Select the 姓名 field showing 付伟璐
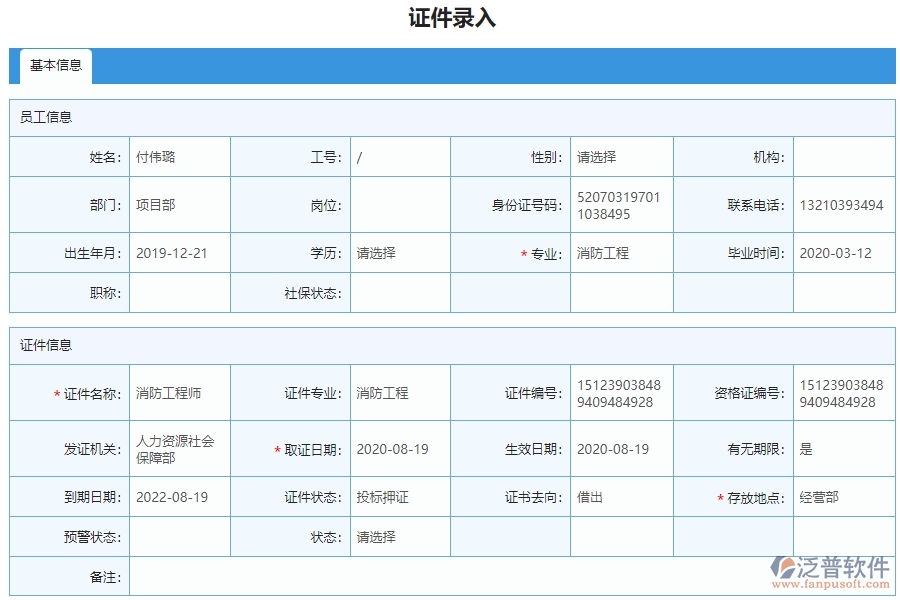 180,156
